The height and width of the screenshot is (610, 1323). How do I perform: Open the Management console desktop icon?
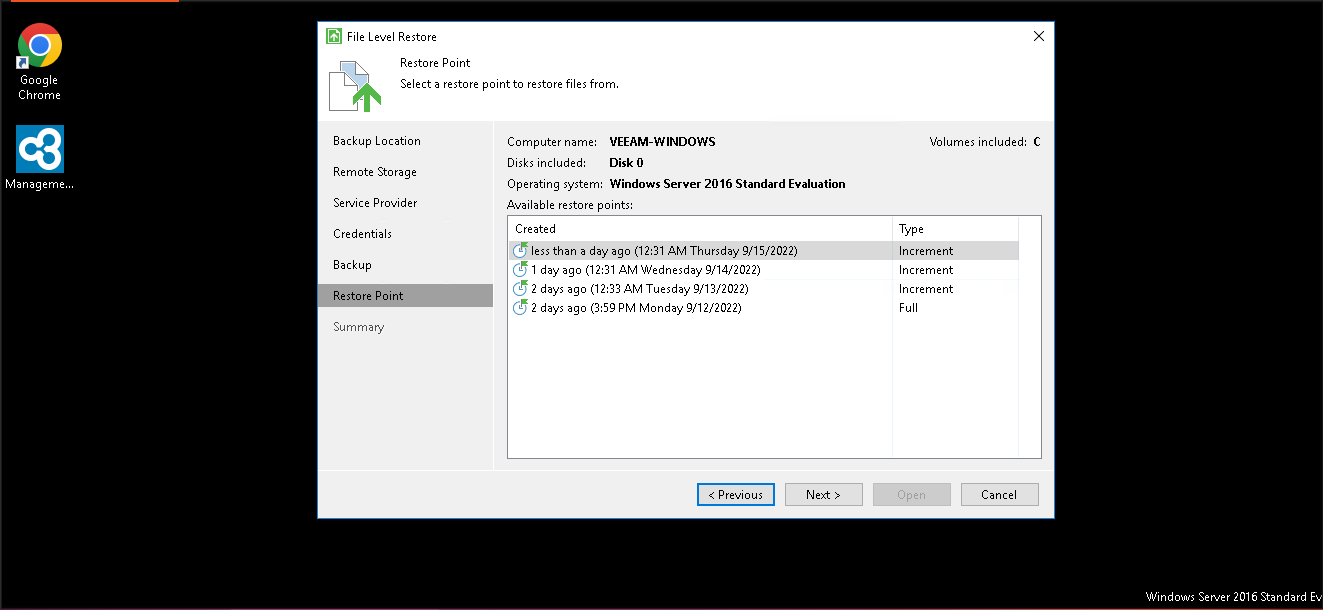pos(40,149)
